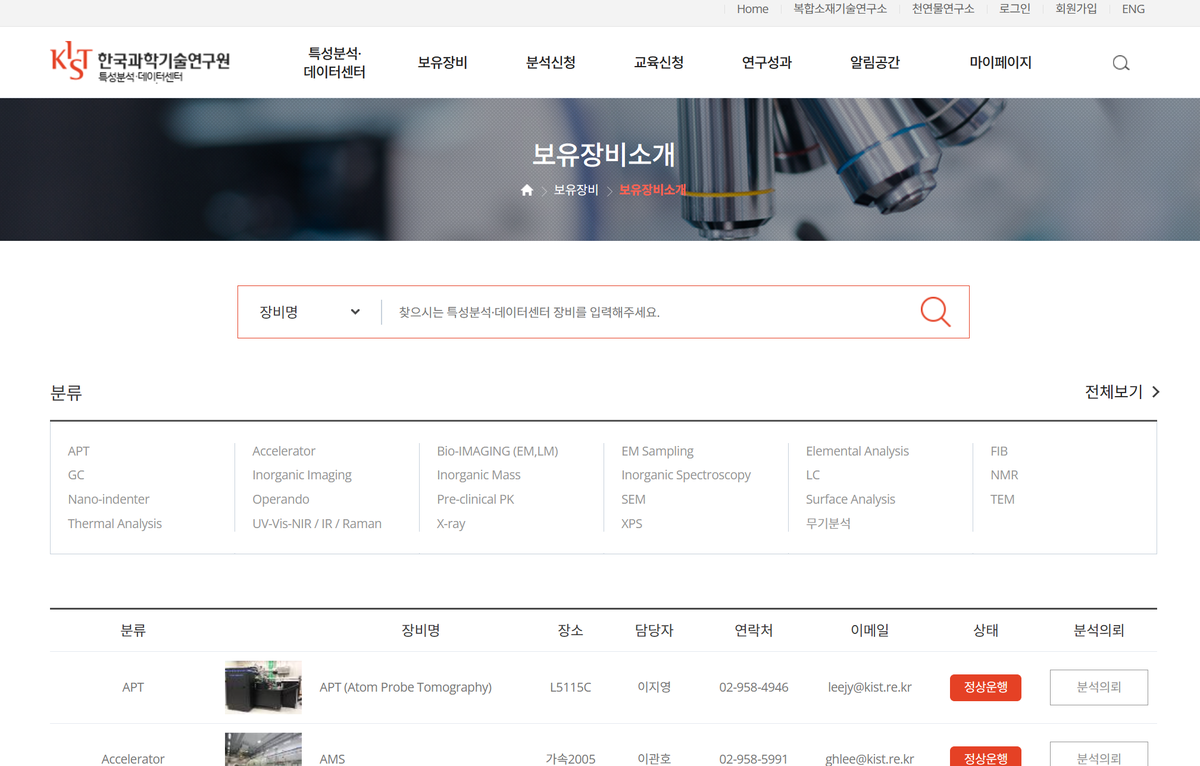Expand 전체보기 to view all categories
1200x766 pixels.
[x=1122, y=392]
